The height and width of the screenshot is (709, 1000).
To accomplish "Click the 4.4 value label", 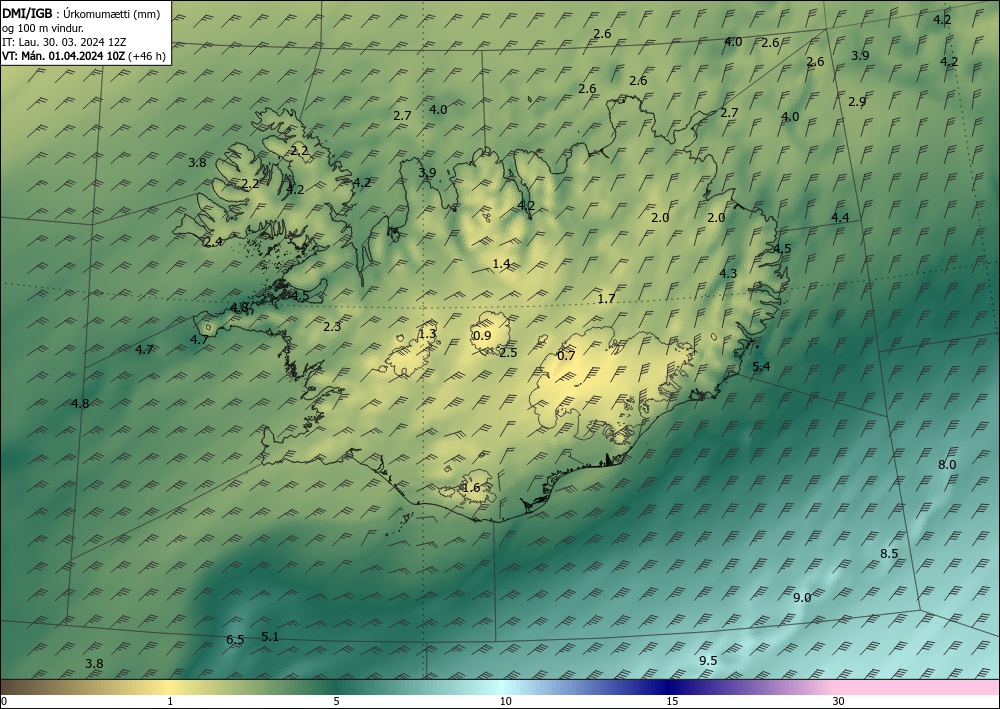I will tap(840, 217).
